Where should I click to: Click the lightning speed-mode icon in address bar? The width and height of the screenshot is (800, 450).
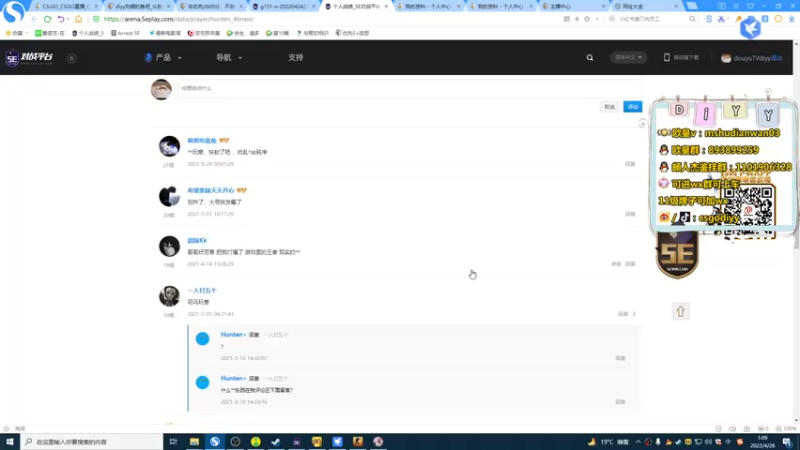tap(577, 19)
